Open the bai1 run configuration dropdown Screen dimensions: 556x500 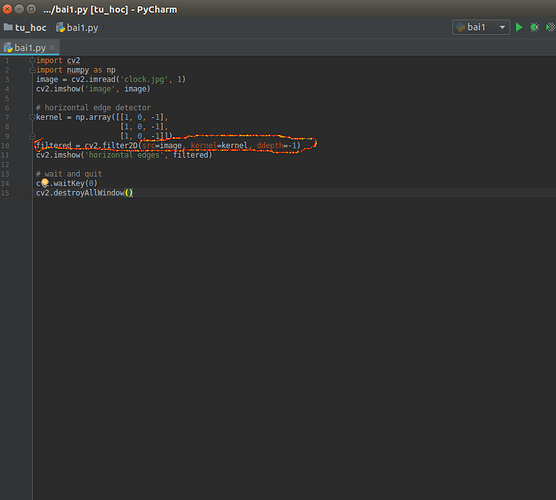pos(502,27)
